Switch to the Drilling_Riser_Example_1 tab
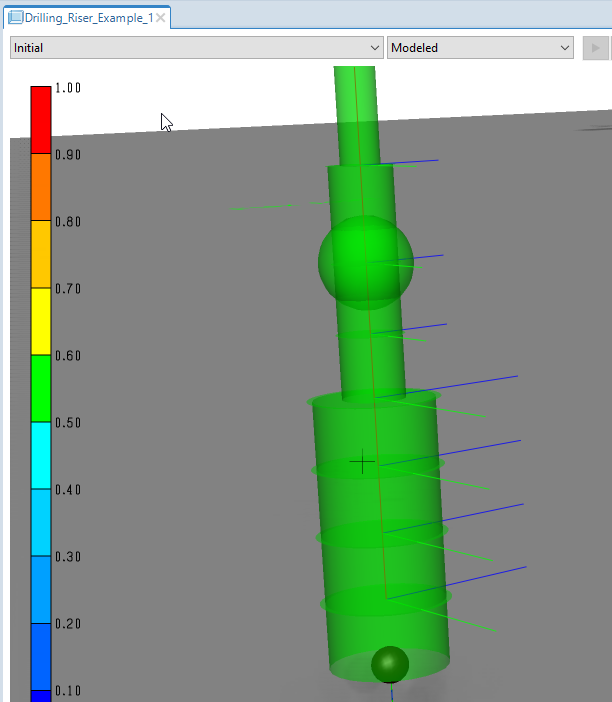 88,18
